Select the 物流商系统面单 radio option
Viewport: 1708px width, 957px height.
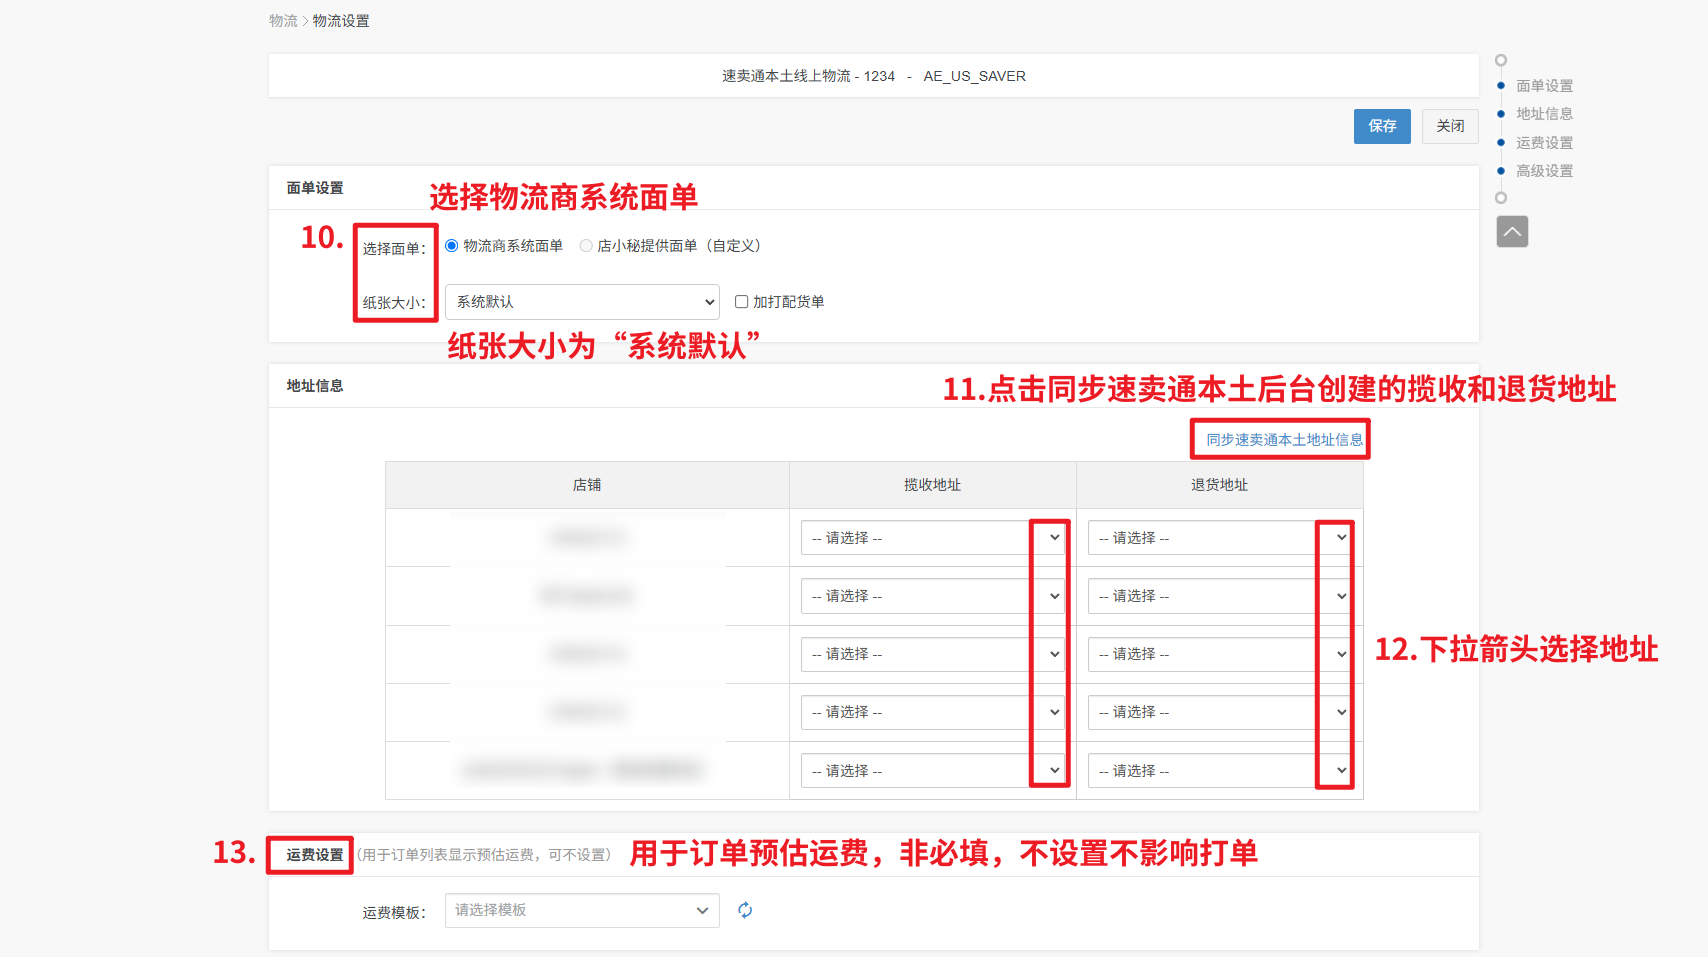coord(452,246)
